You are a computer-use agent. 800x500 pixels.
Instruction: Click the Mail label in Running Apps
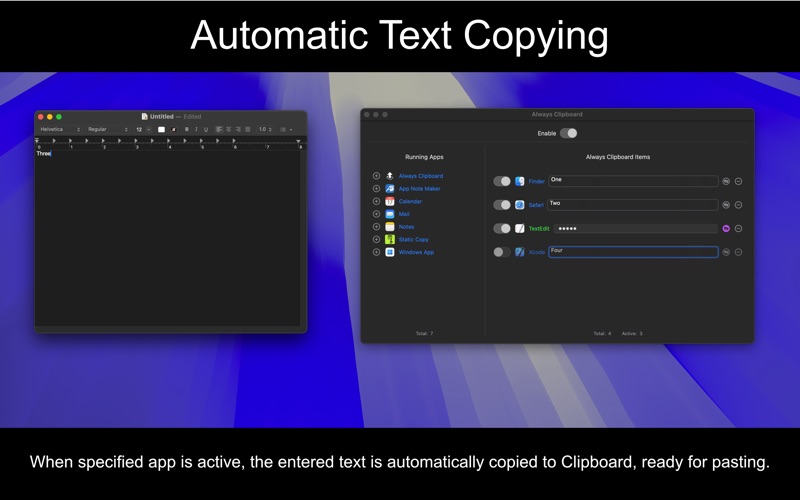pyautogui.click(x=404, y=214)
